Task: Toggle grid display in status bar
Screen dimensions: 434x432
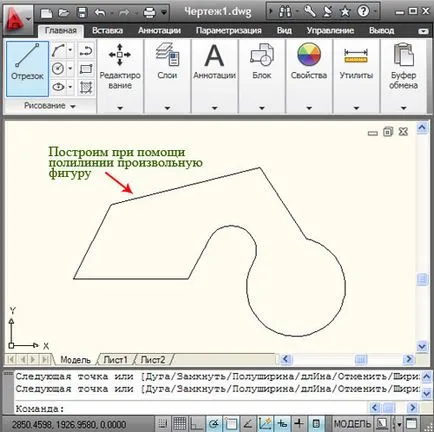Action: [x=180, y=424]
